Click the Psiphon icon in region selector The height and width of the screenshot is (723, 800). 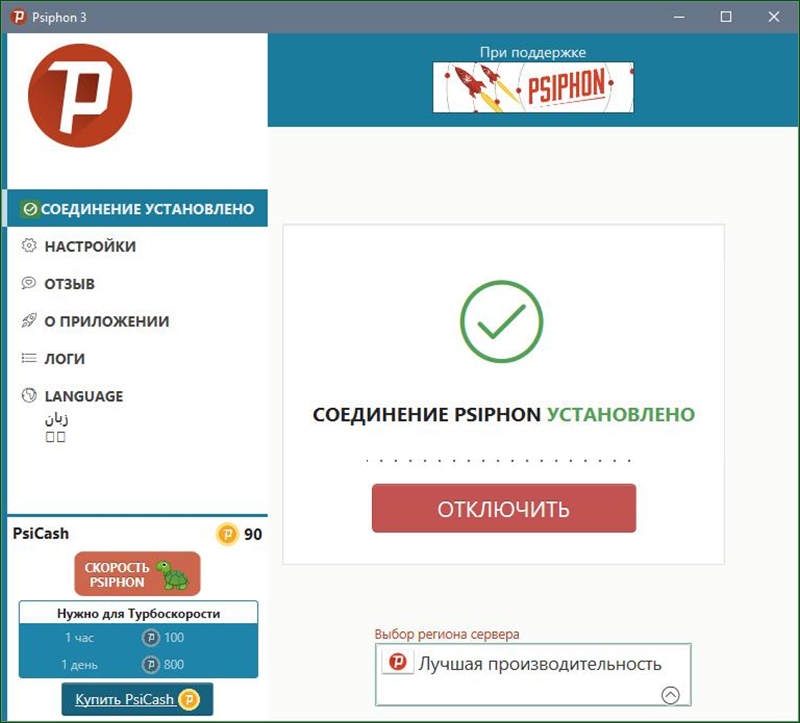(398, 663)
